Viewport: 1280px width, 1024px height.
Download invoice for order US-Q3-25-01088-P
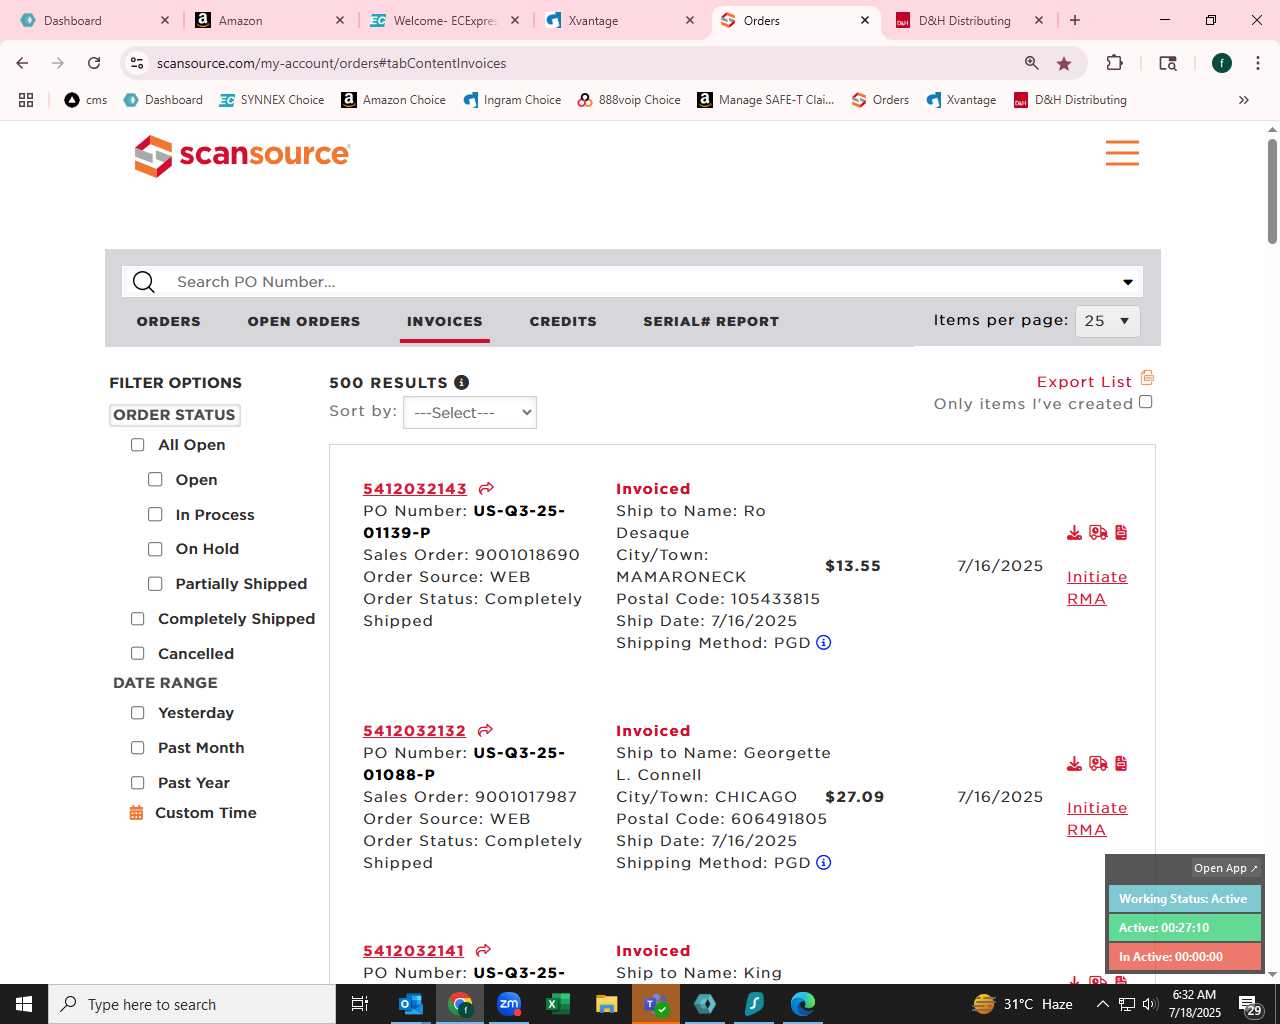click(1074, 764)
